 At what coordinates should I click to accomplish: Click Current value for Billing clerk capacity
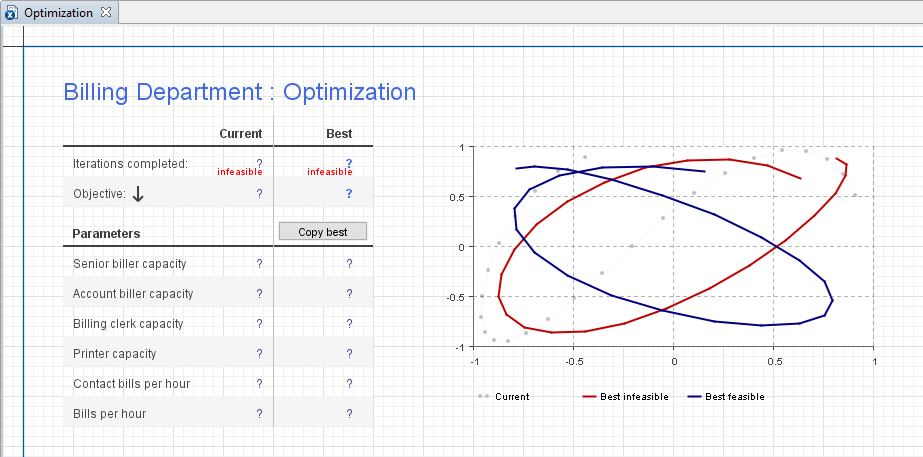click(260, 324)
